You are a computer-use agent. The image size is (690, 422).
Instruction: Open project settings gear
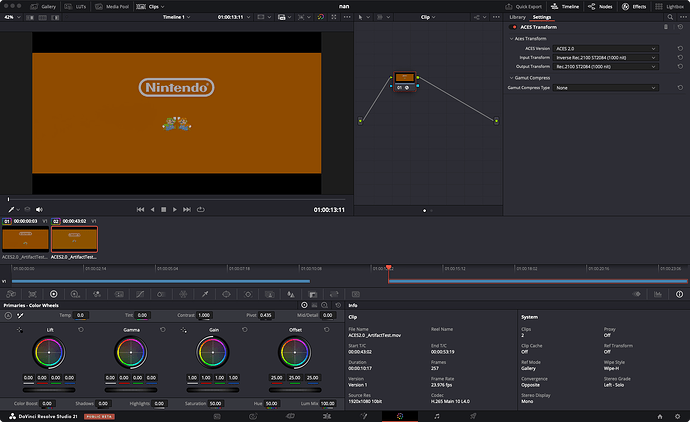pos(677,416)
